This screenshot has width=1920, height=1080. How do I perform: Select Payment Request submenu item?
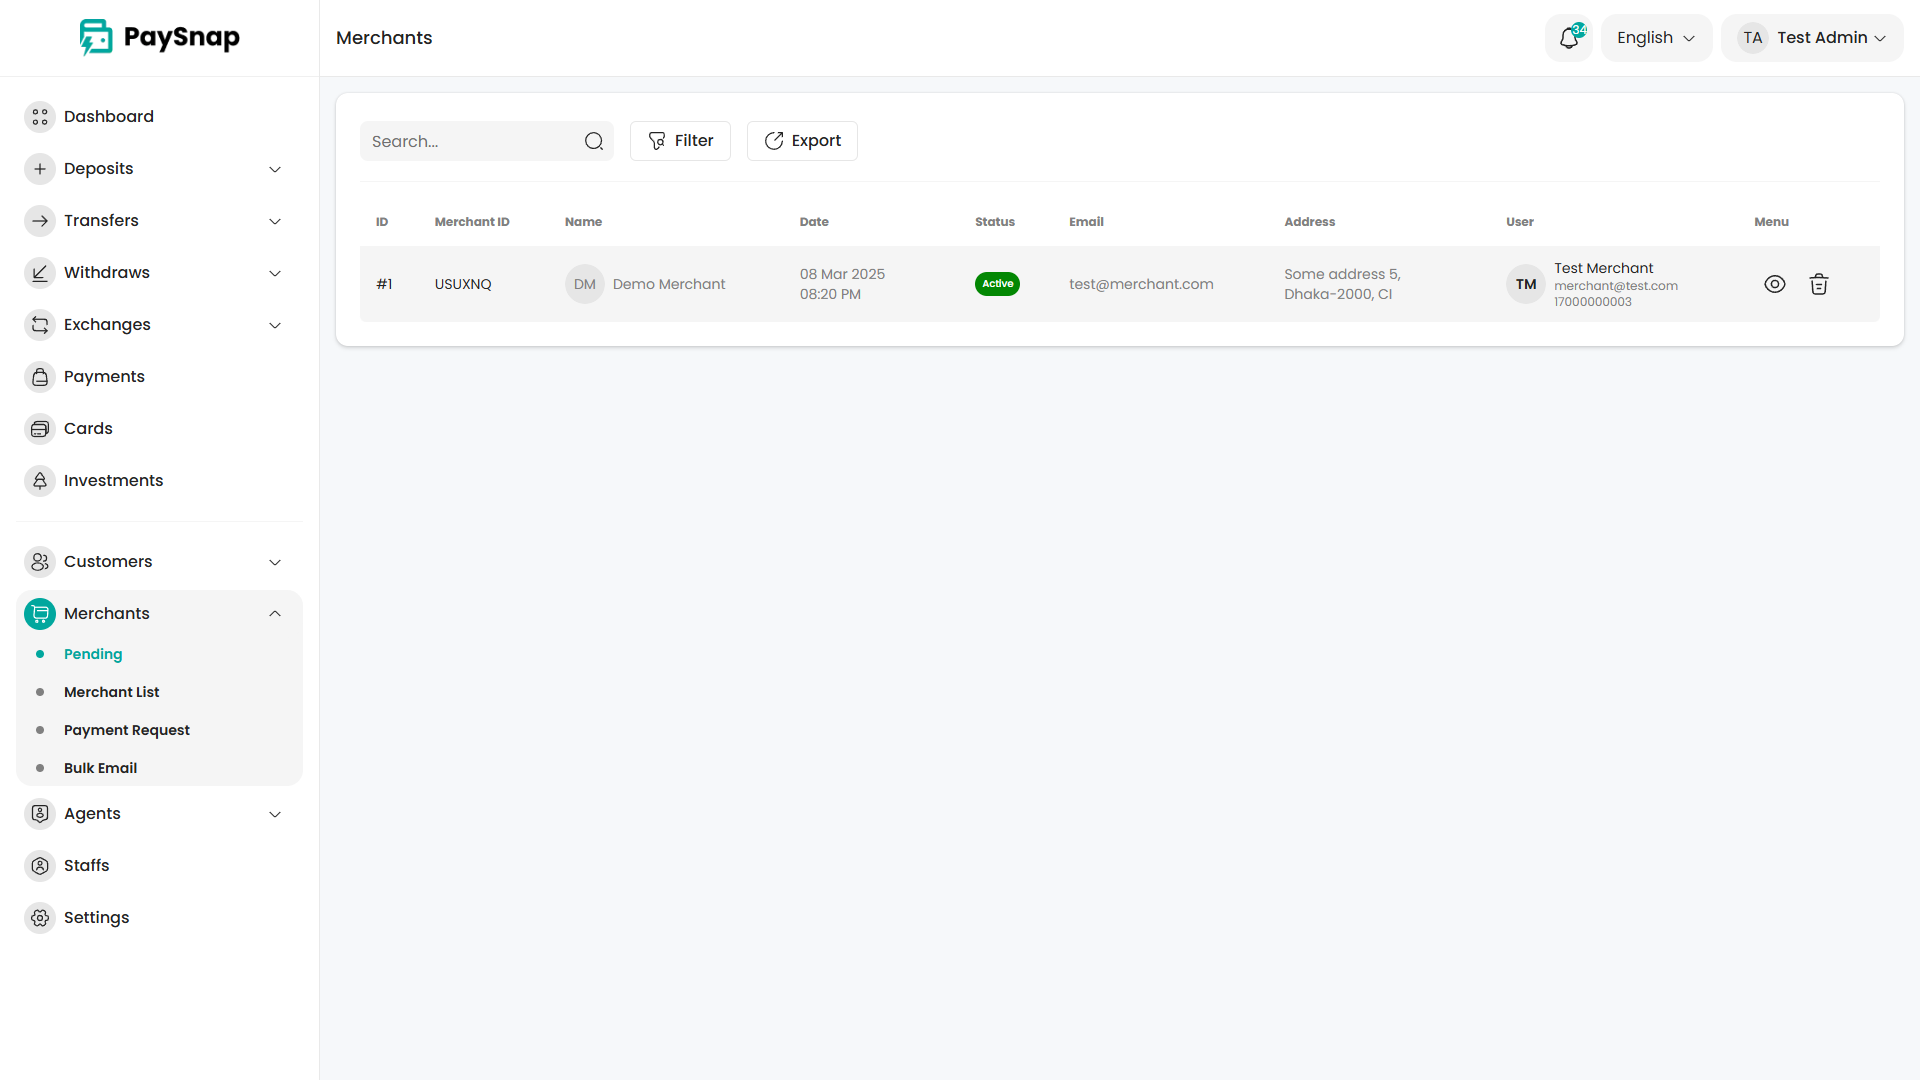pos(127,730)
